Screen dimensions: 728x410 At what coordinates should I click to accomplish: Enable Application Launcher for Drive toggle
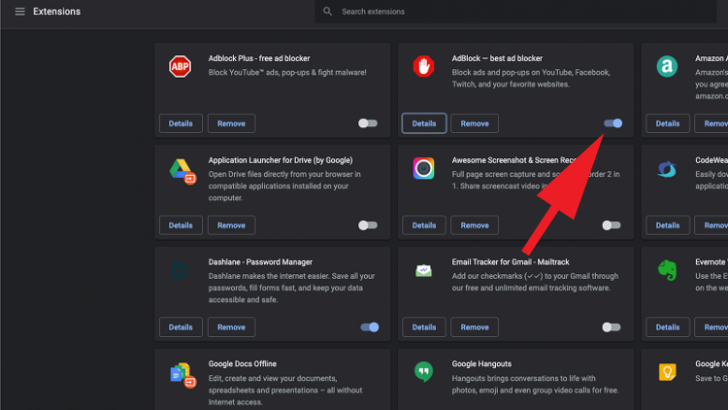click(x=368, y=225)
